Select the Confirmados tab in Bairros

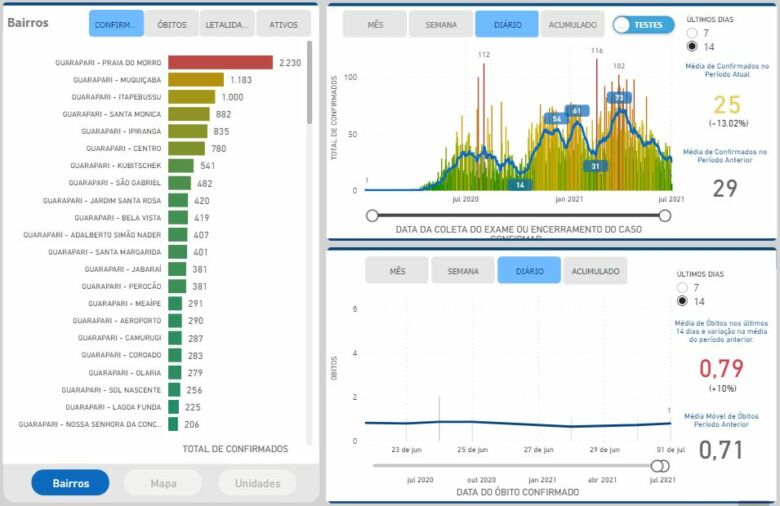[x=116, y=23]
